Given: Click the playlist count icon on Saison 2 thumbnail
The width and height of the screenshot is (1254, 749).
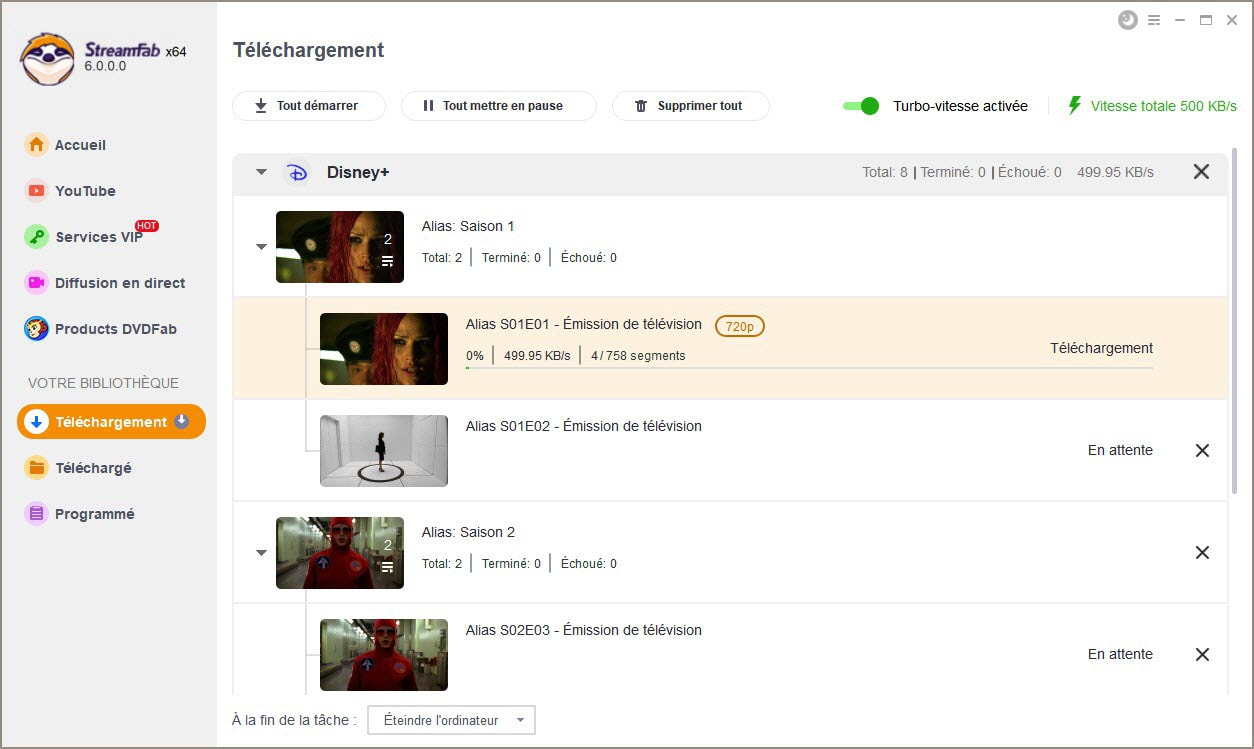Looking at the screenshot, I should (x=387, y=567).
